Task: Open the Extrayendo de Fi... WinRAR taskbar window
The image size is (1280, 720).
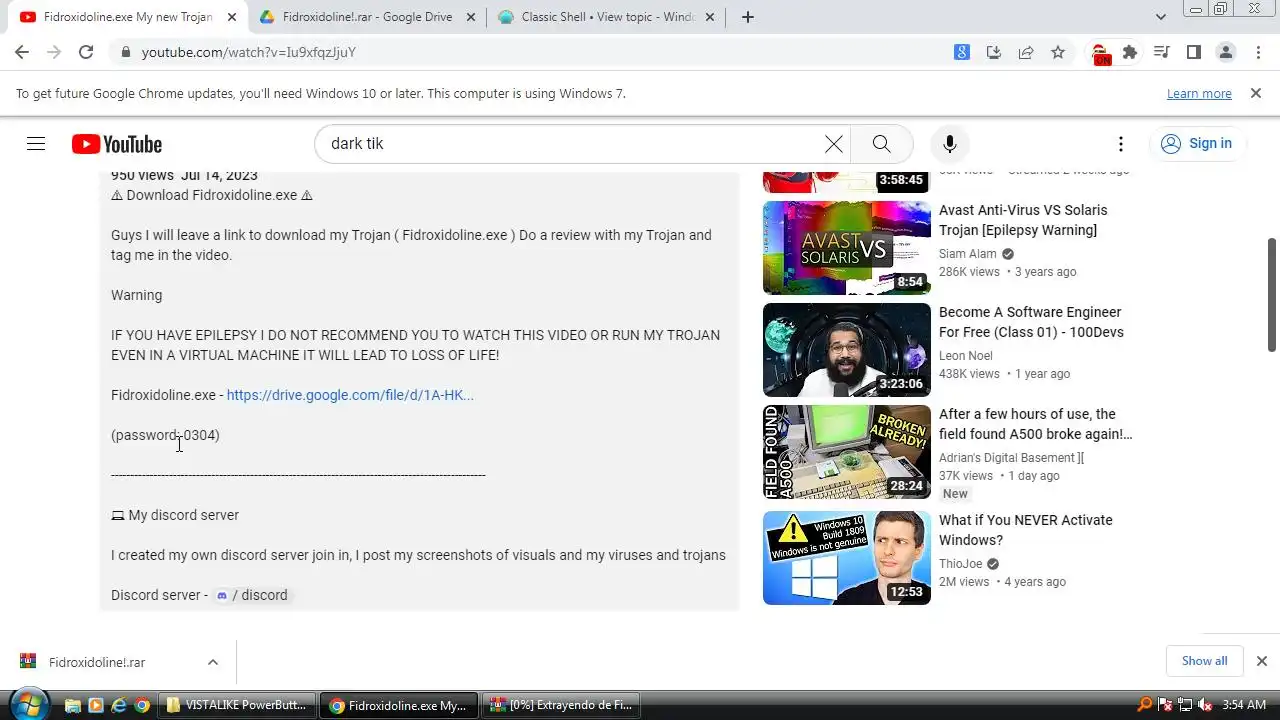Action: 563,705
